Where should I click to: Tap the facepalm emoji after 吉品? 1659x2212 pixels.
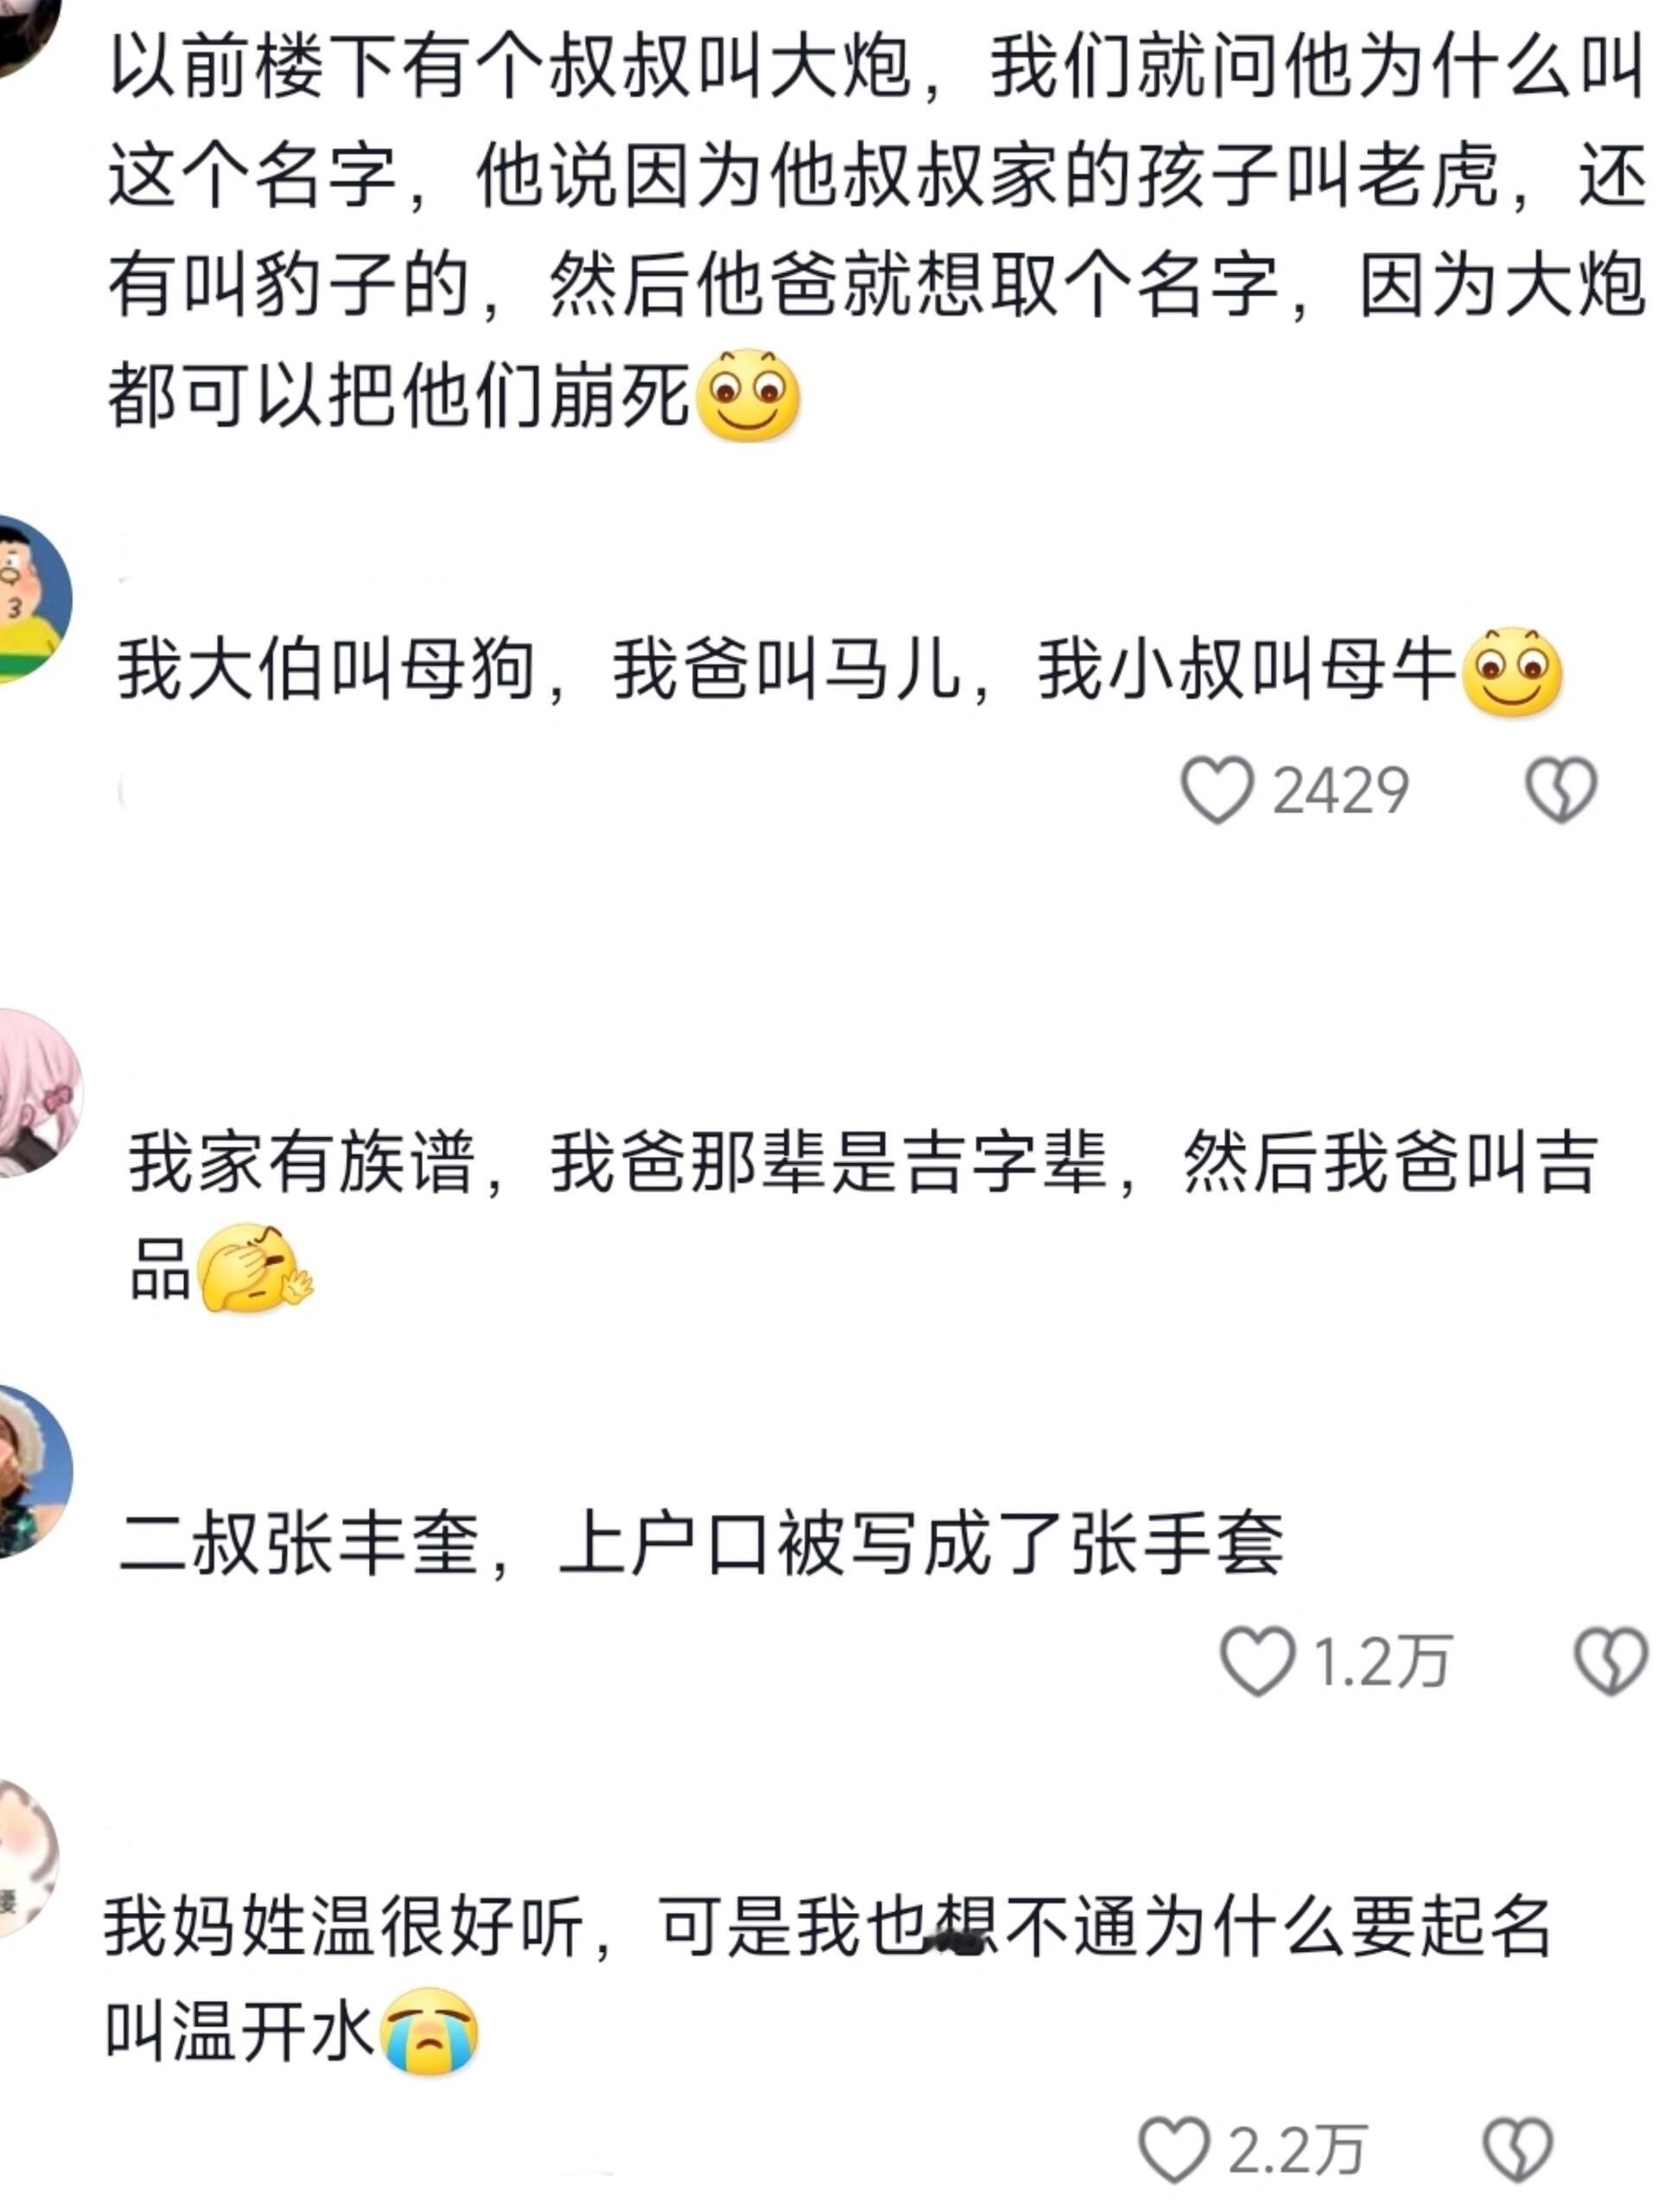(x=256, y=1268)
